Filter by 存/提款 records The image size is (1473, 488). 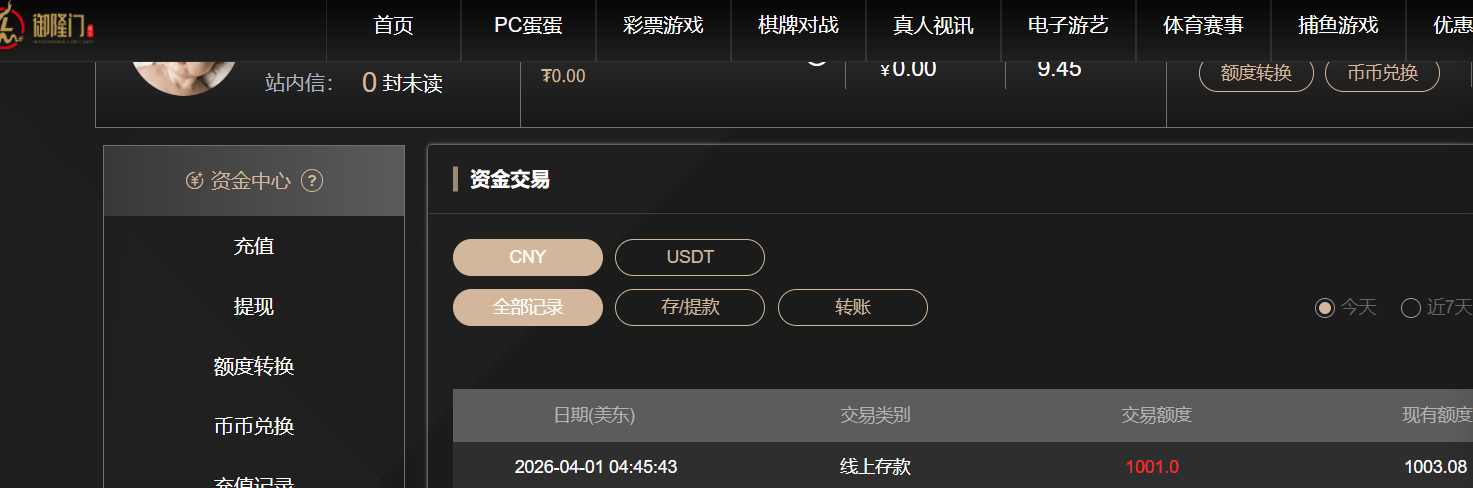coord(690,307)
